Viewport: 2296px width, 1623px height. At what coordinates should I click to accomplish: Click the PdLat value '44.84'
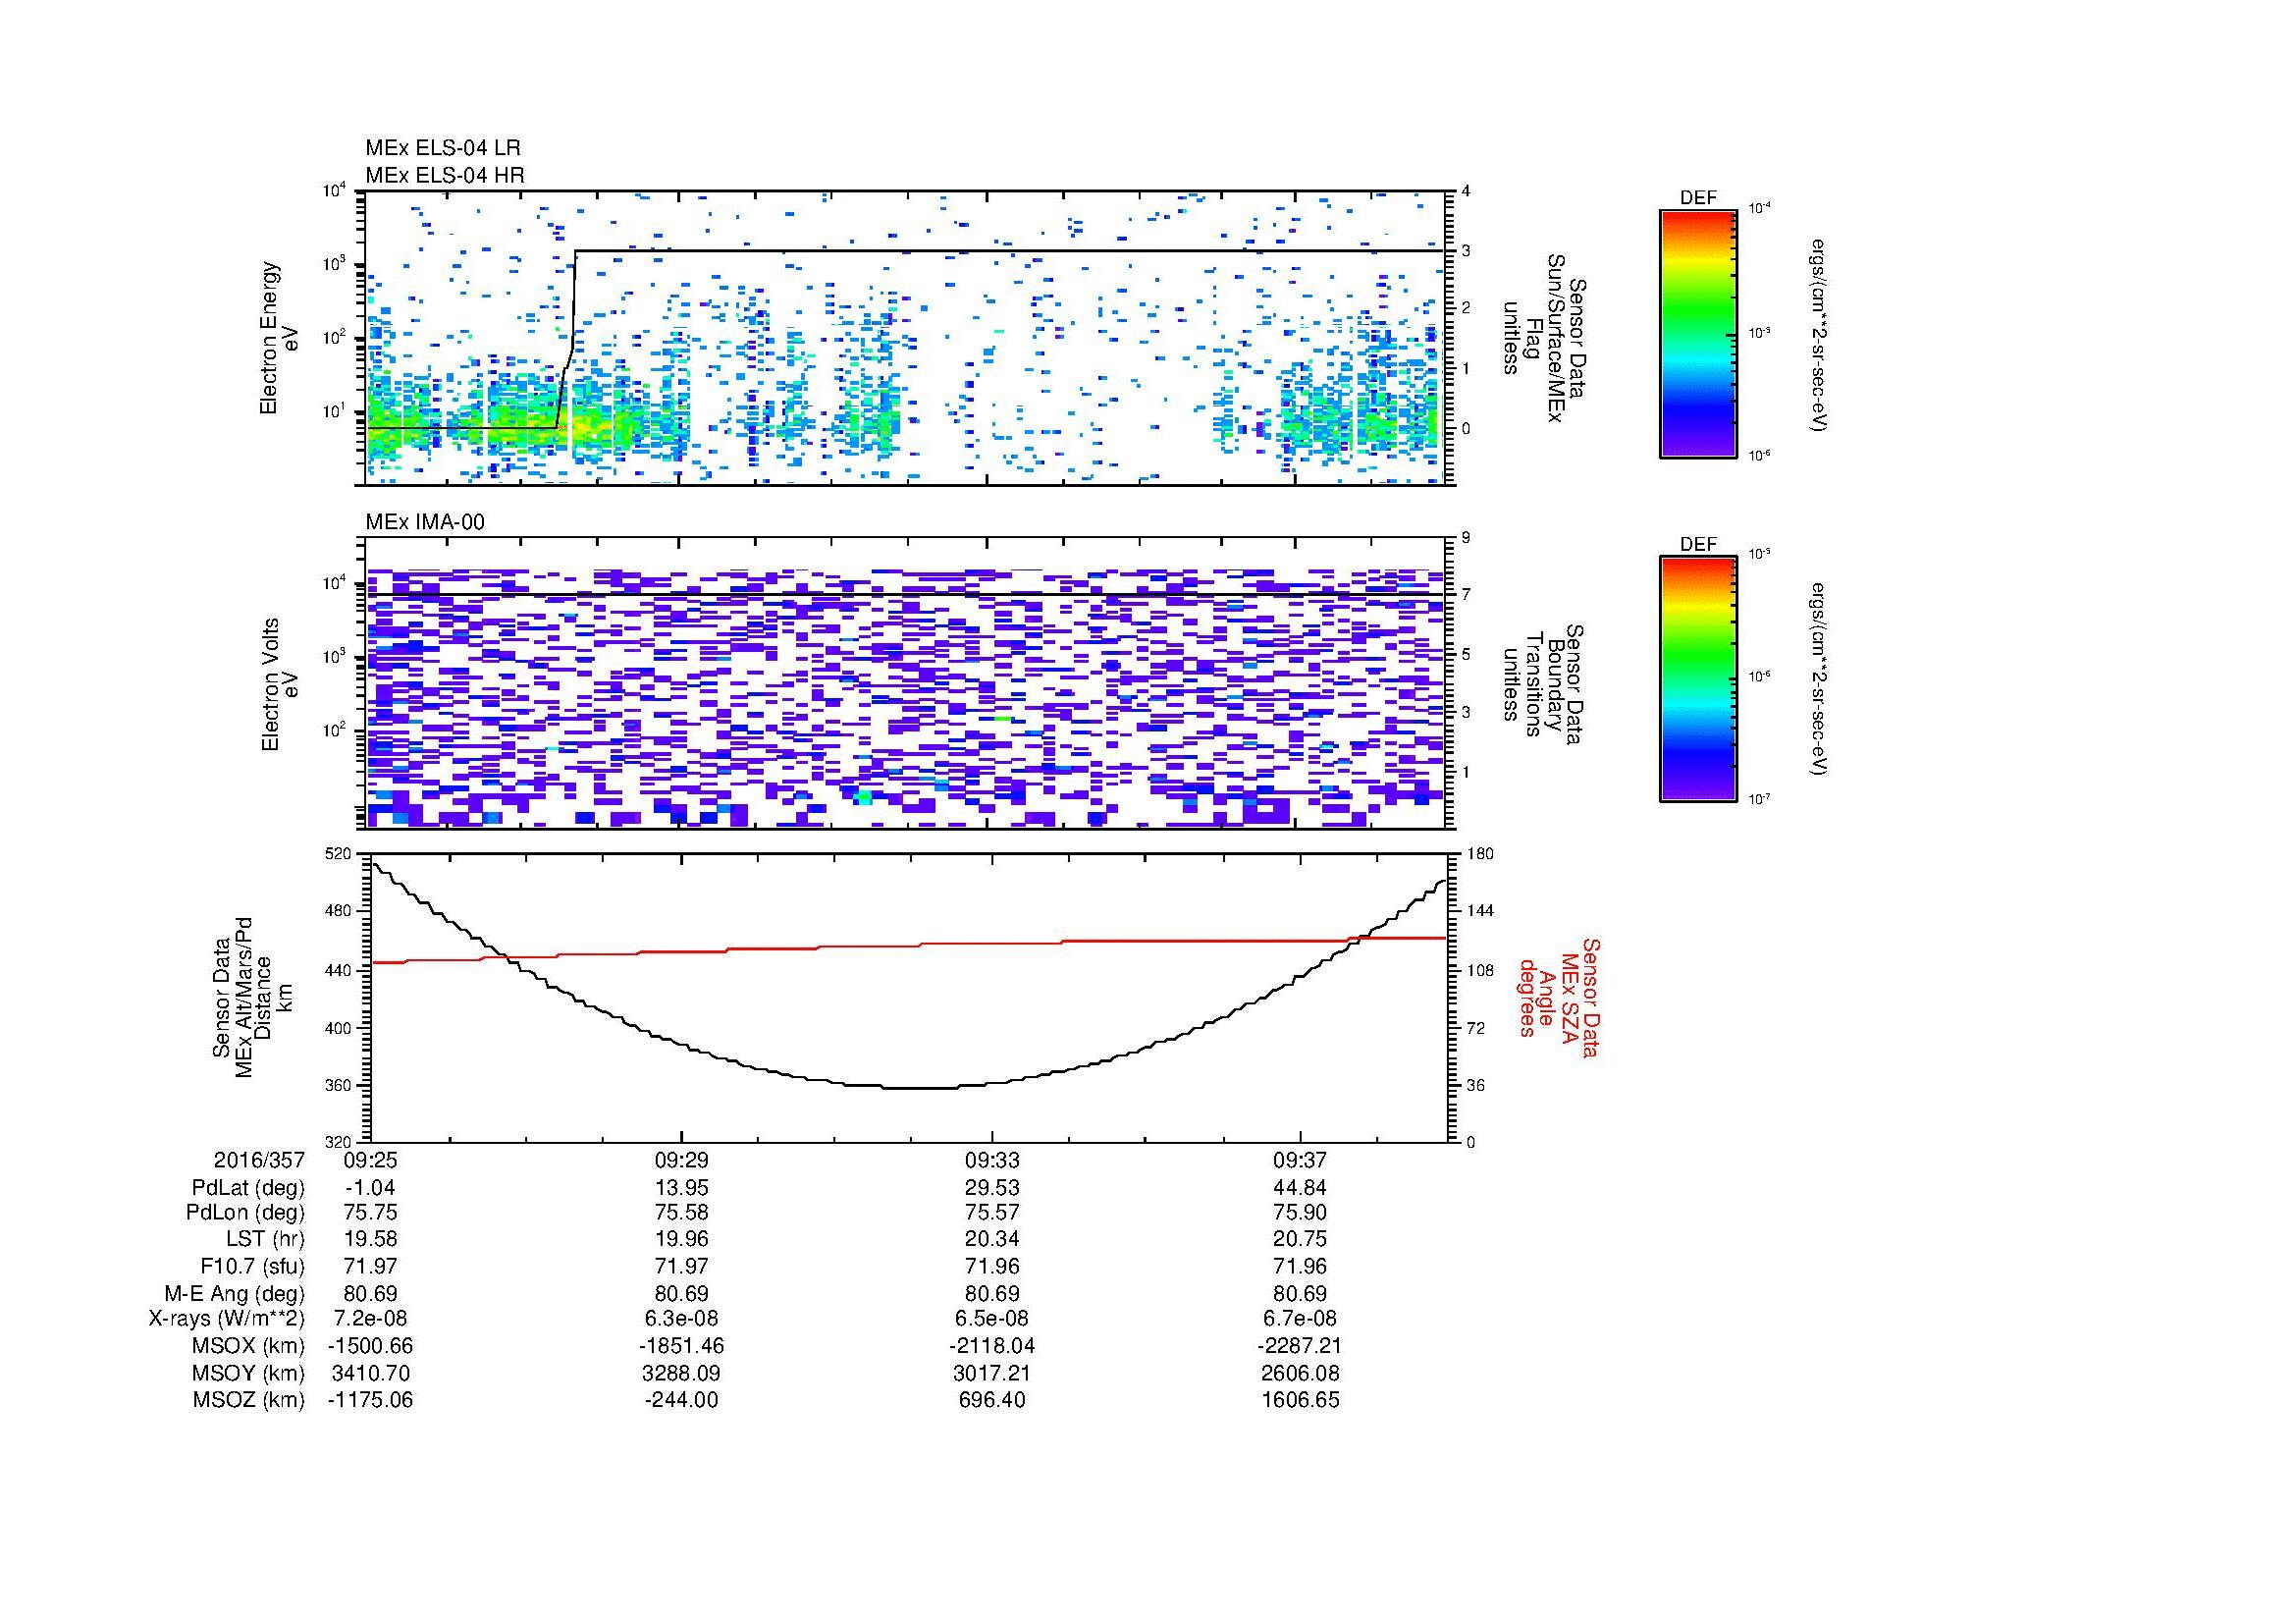pyautogui.click(x=1300, y=1188)
